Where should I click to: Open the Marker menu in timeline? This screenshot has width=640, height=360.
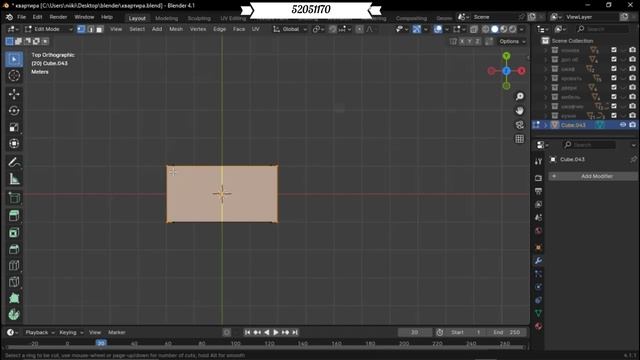pyautogui.click(x=117, y=332)
